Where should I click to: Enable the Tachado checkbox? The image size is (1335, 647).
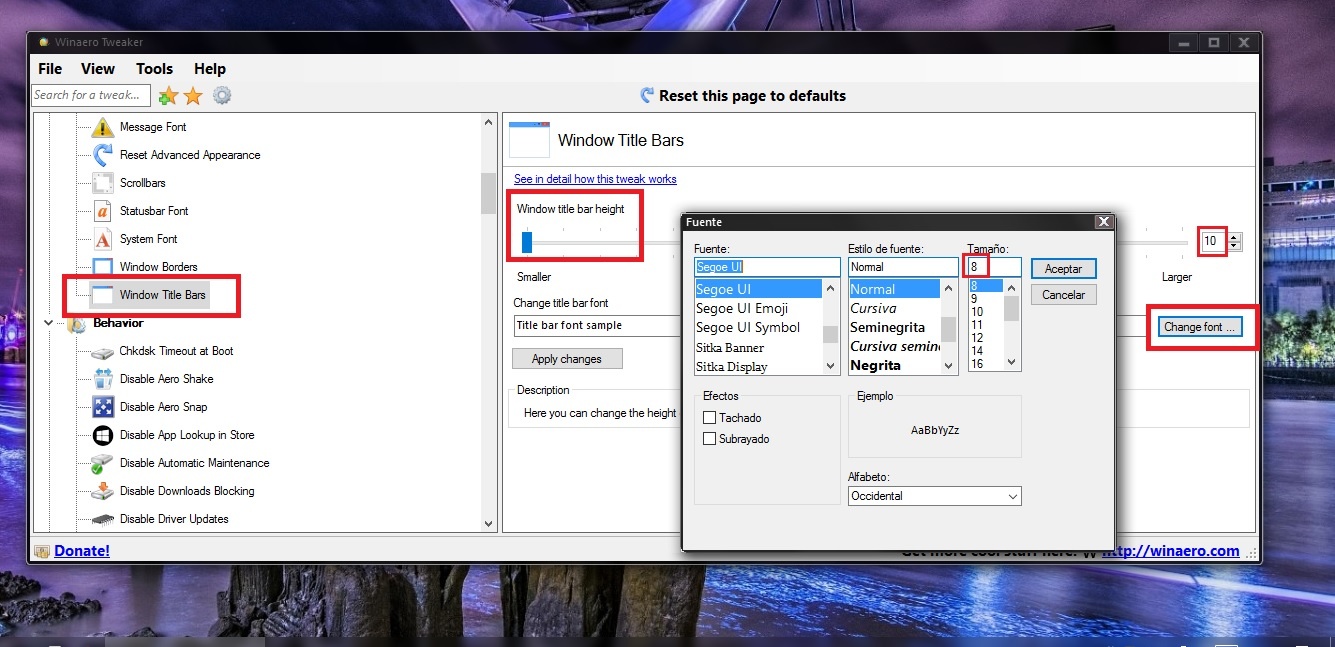pos(710,418)
